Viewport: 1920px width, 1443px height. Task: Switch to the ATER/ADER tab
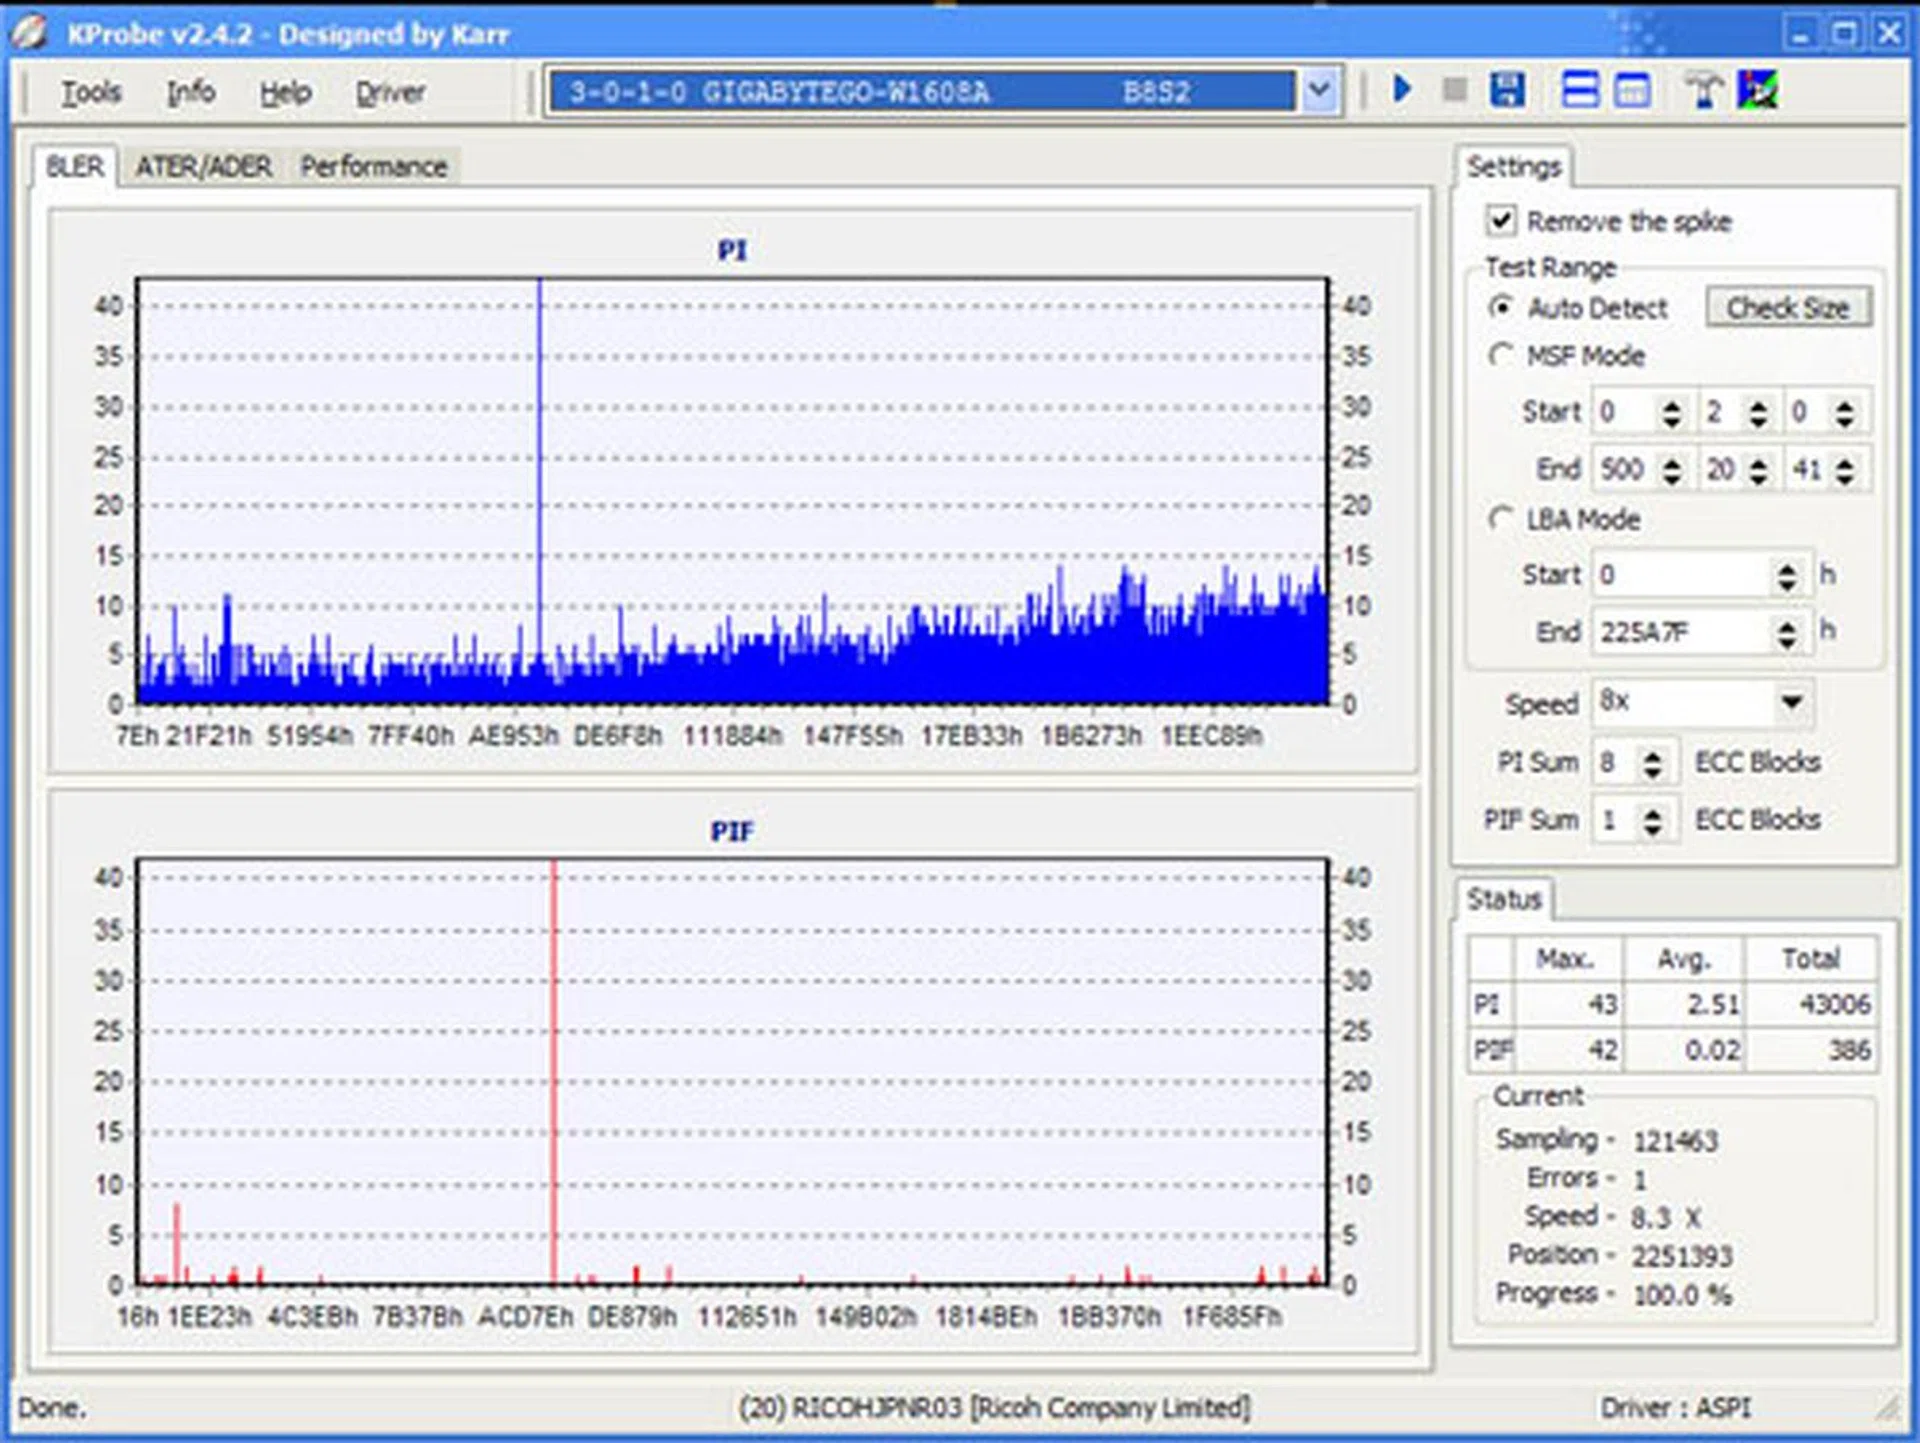(203, 166)
